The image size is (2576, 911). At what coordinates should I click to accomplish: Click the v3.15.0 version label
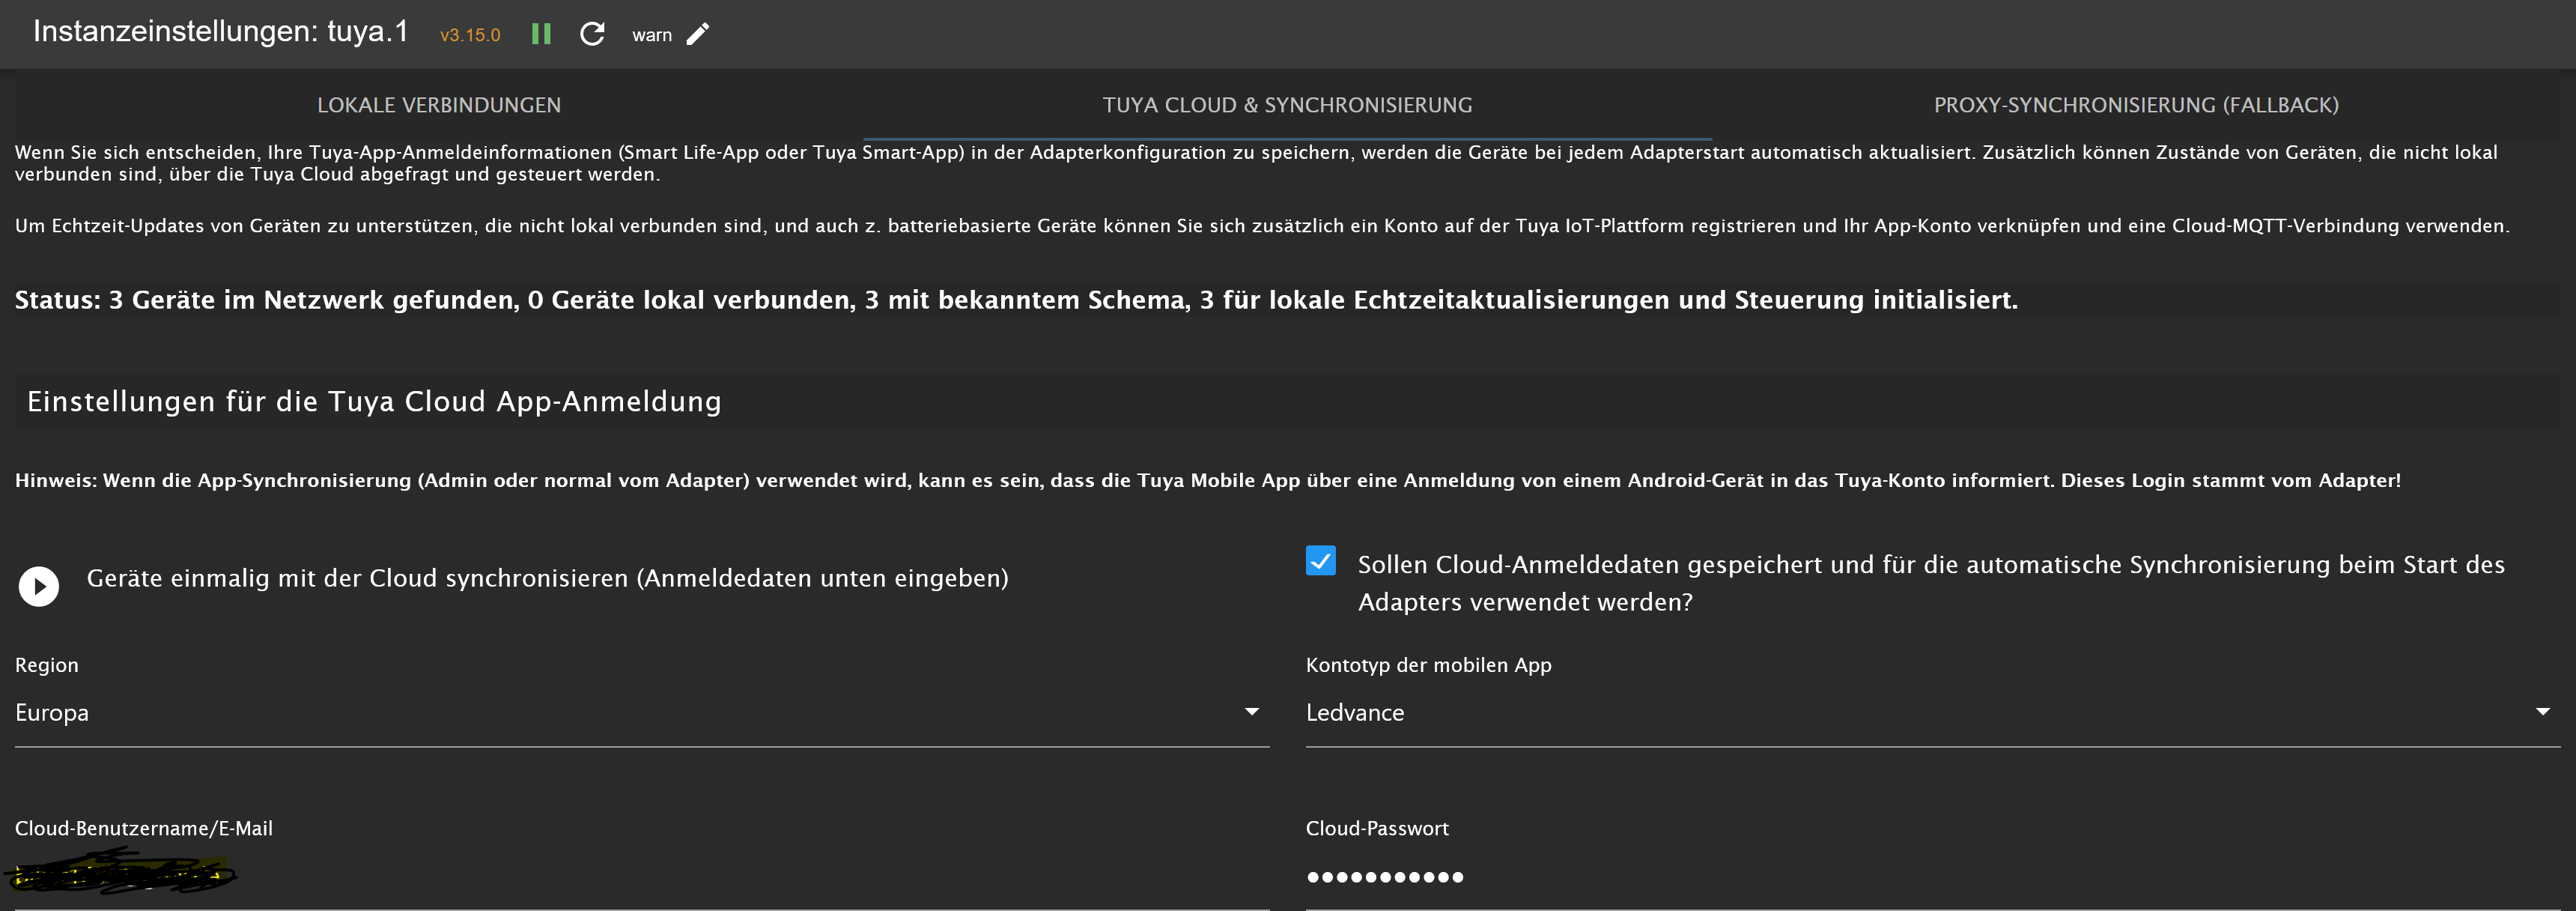coord(470,35)
